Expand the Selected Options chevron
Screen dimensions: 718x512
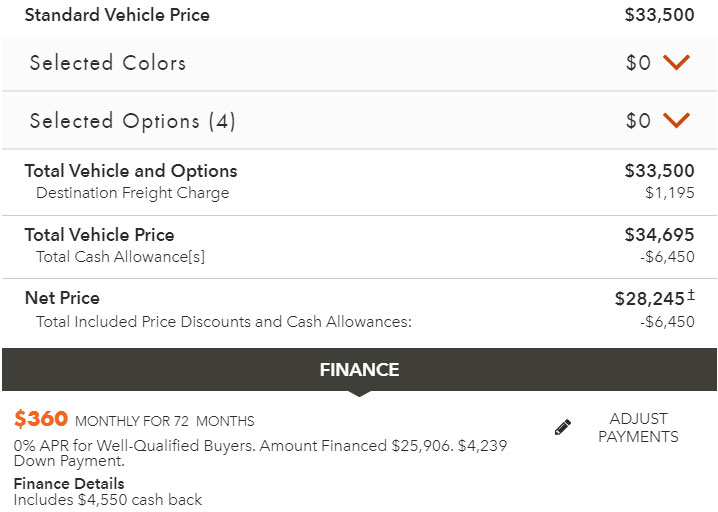click(x=676, y=120)
